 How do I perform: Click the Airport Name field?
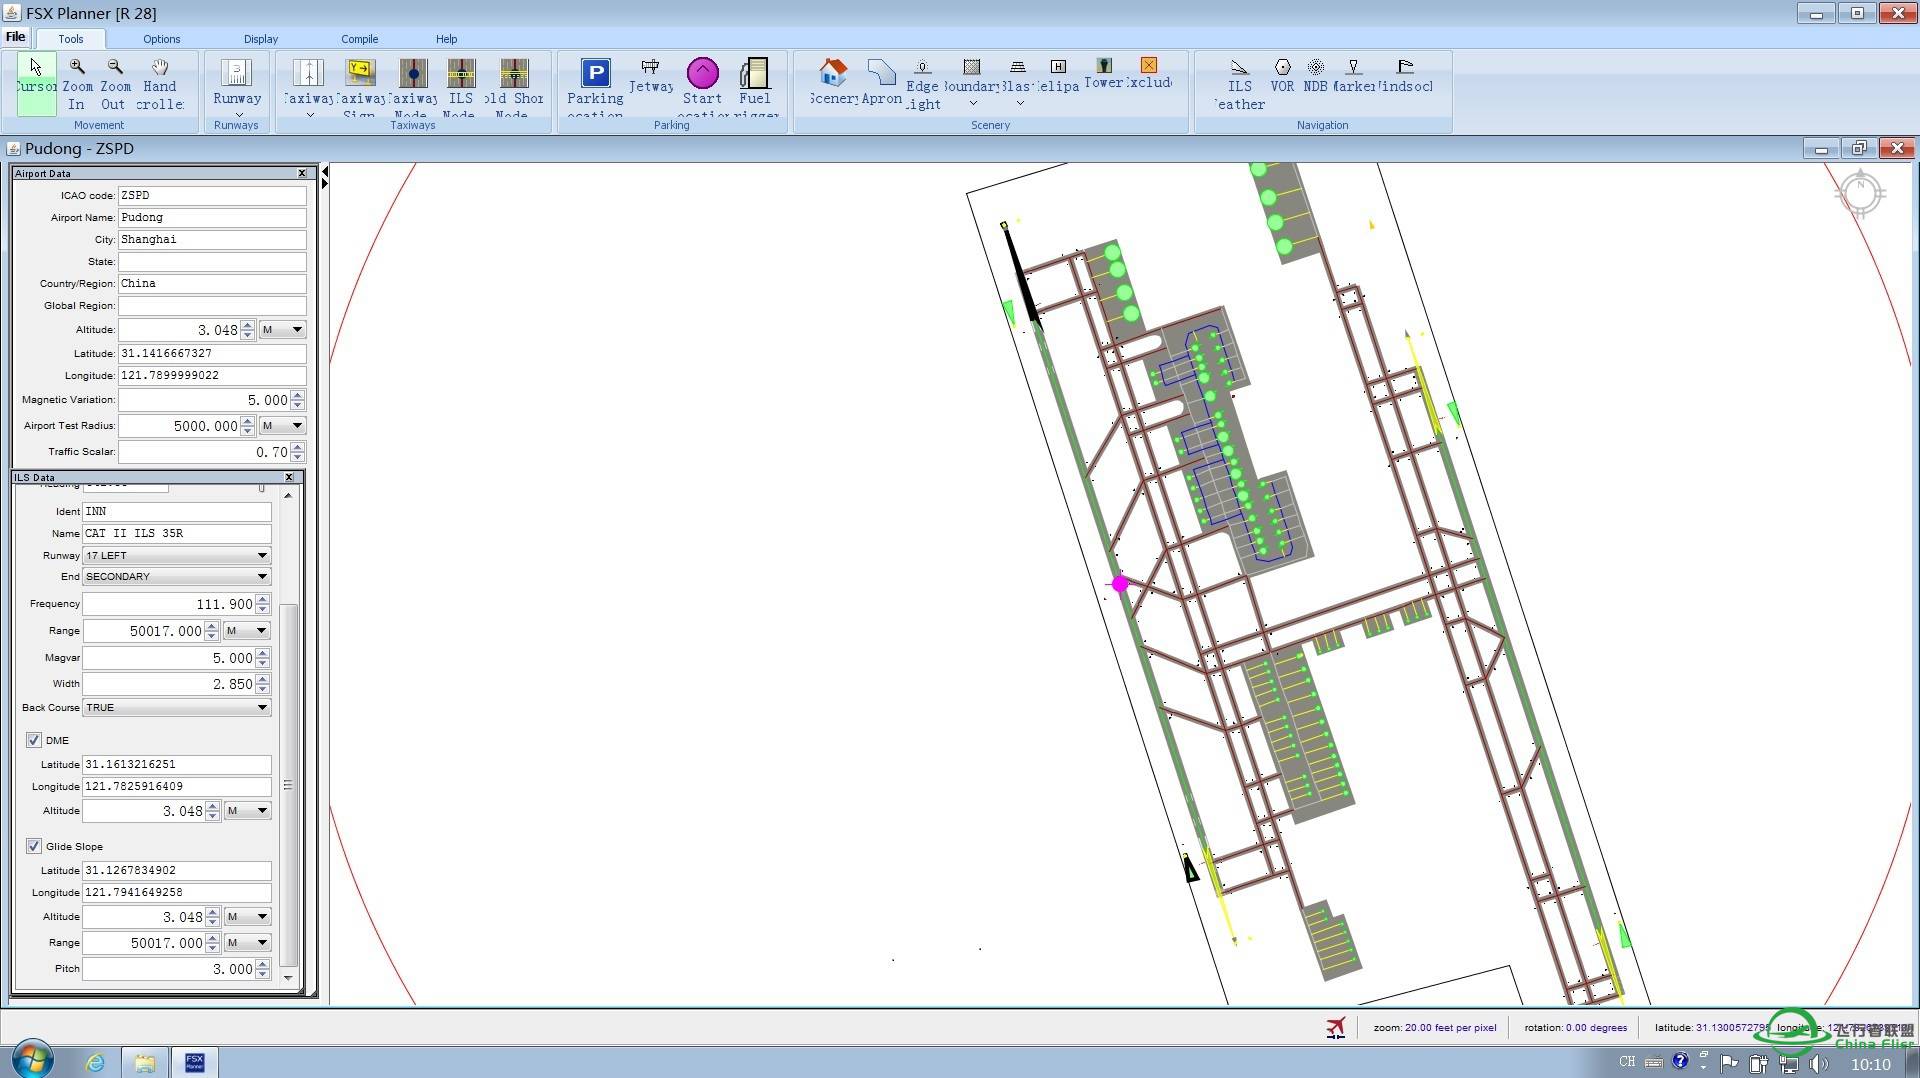coord(212,217)
